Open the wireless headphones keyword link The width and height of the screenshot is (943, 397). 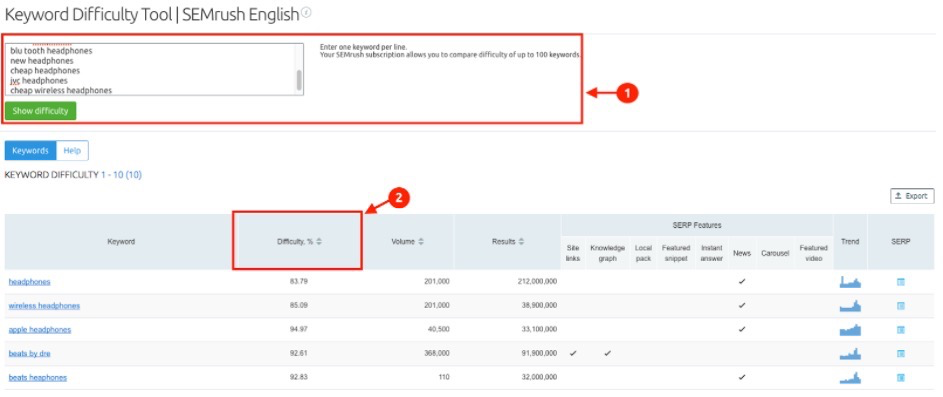pos(44,306)
